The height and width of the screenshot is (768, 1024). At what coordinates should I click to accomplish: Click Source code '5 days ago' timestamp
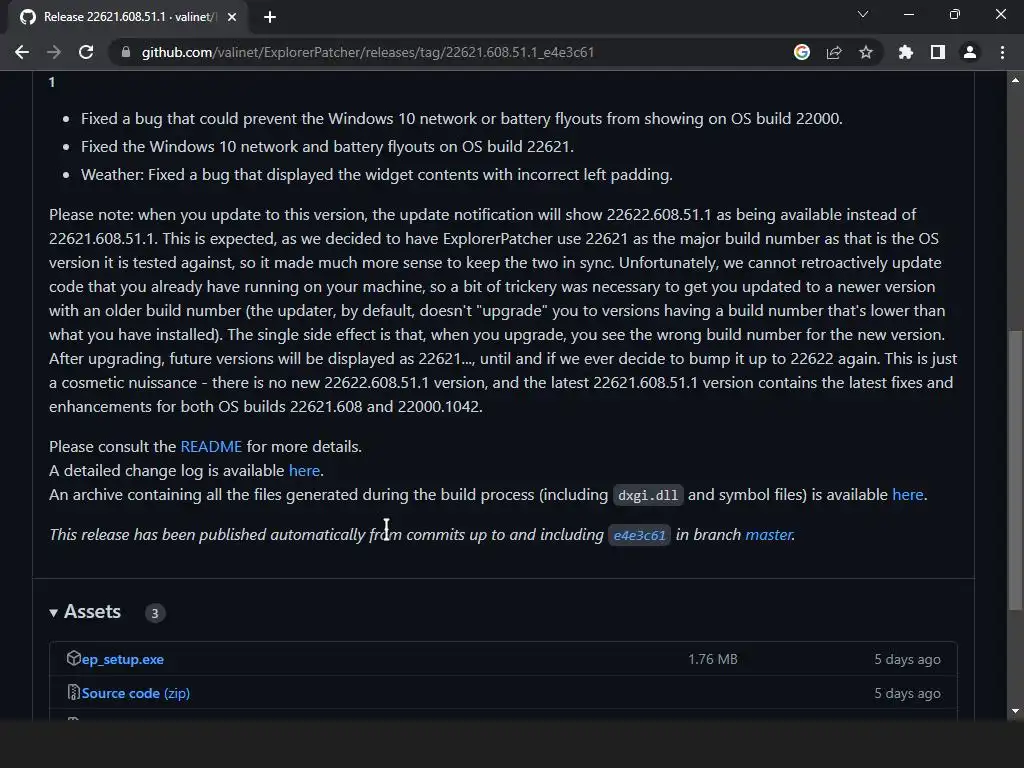tap(907, 694)
